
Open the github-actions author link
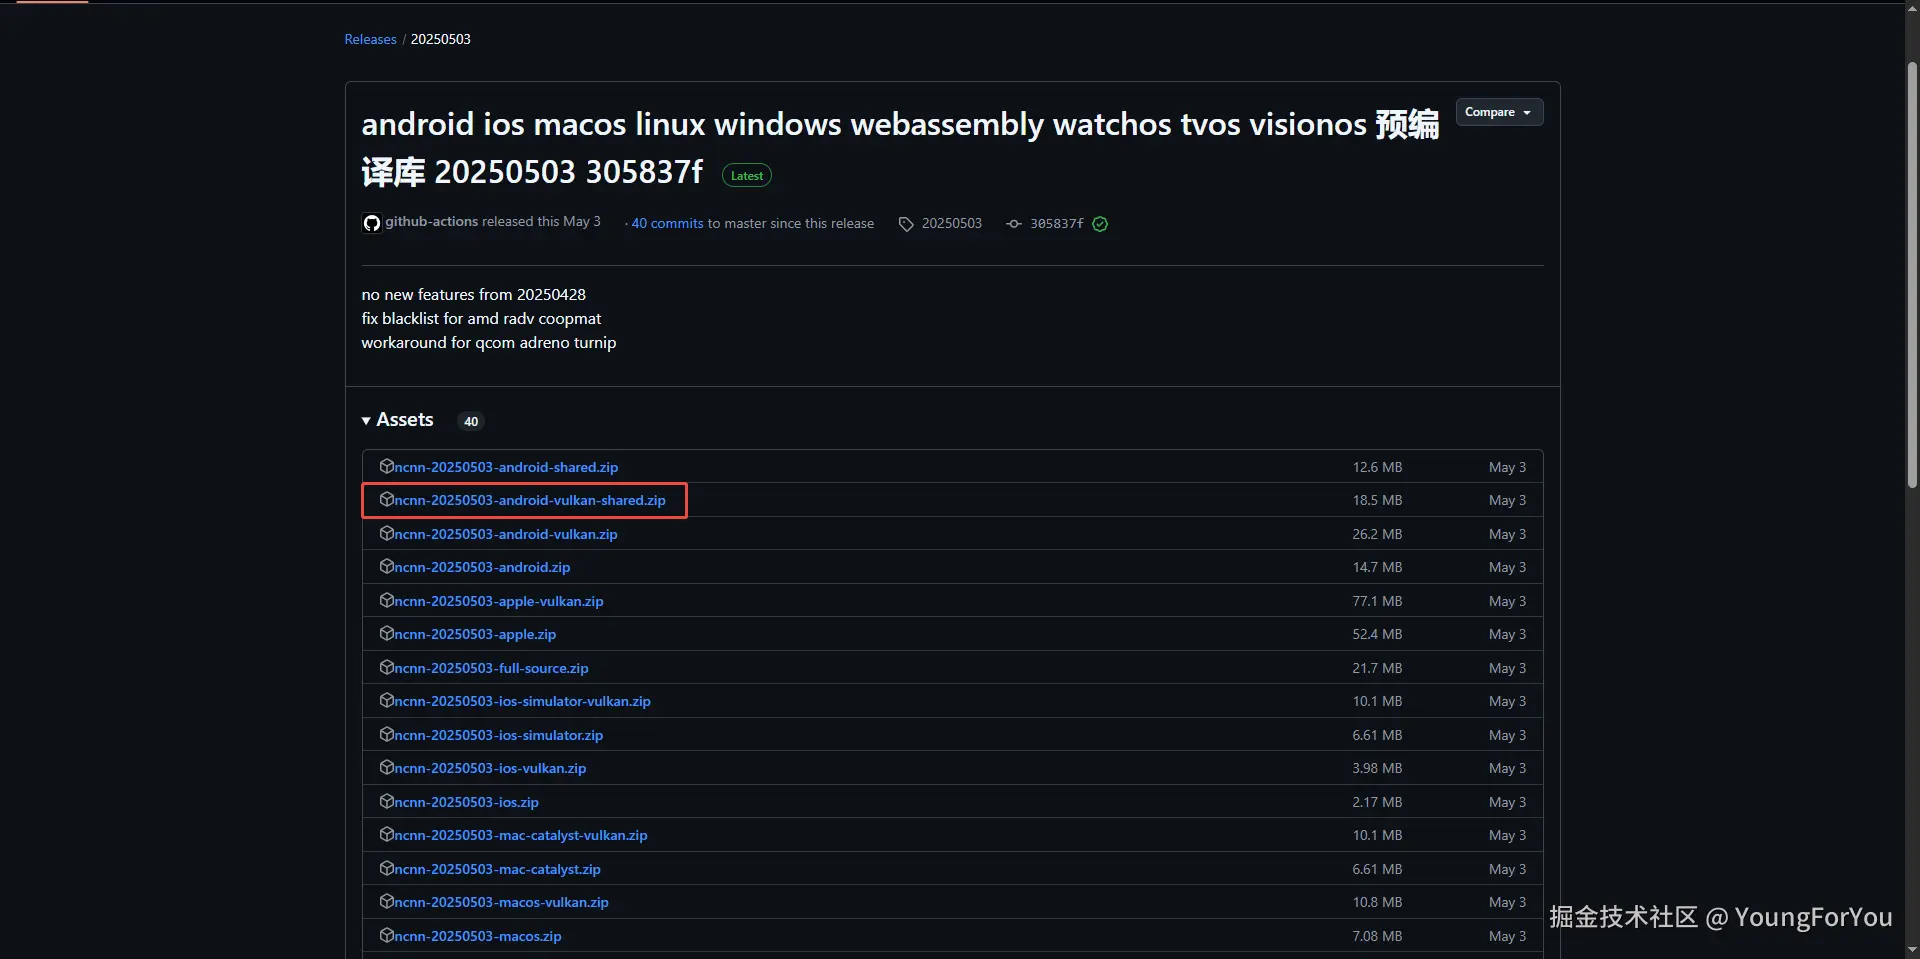[432, 221]
